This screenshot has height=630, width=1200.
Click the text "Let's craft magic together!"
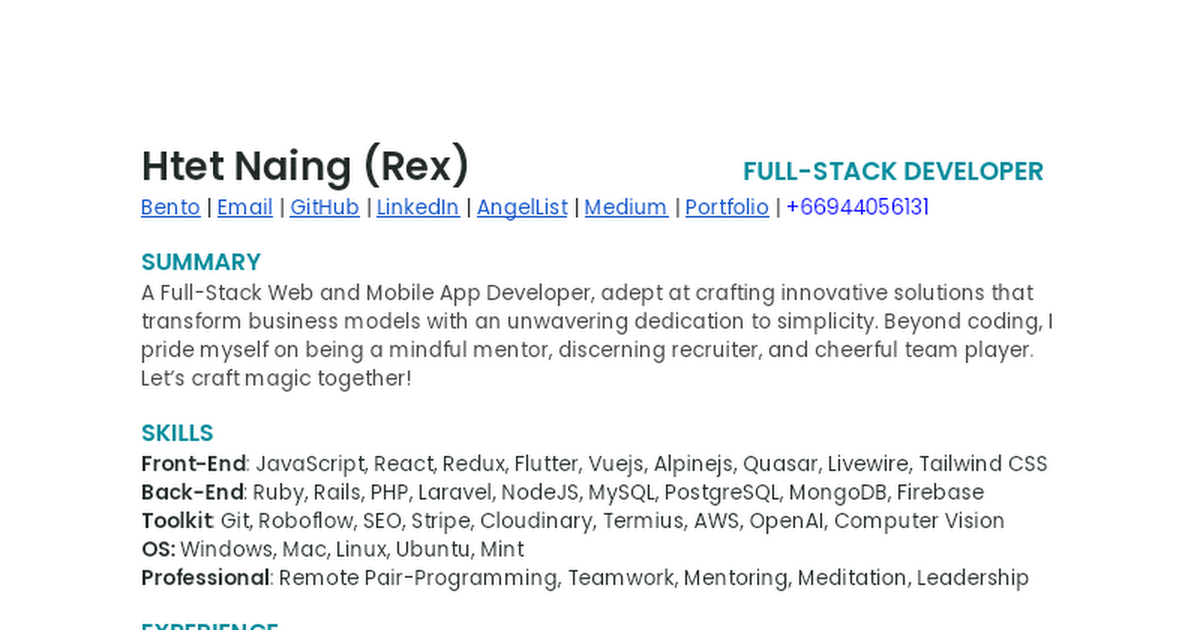tap(276, 378)
